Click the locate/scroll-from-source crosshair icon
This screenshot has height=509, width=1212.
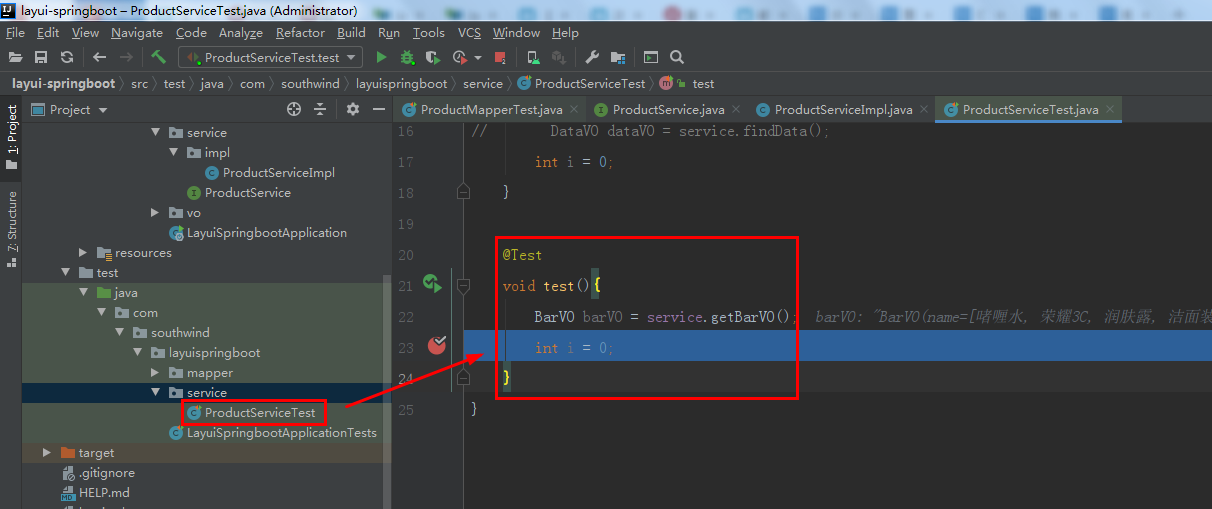pyautogui.click(x=293, y=109)
